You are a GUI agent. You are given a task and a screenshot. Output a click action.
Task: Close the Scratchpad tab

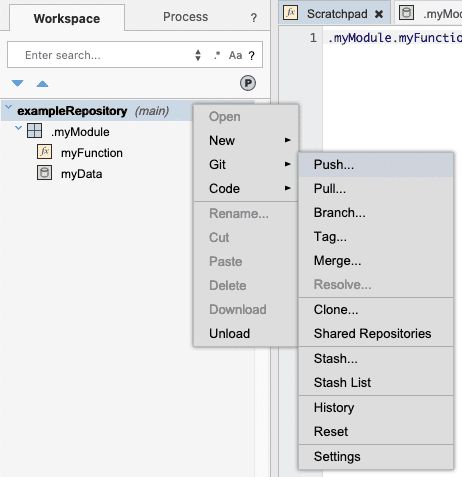tap(379, 14)
